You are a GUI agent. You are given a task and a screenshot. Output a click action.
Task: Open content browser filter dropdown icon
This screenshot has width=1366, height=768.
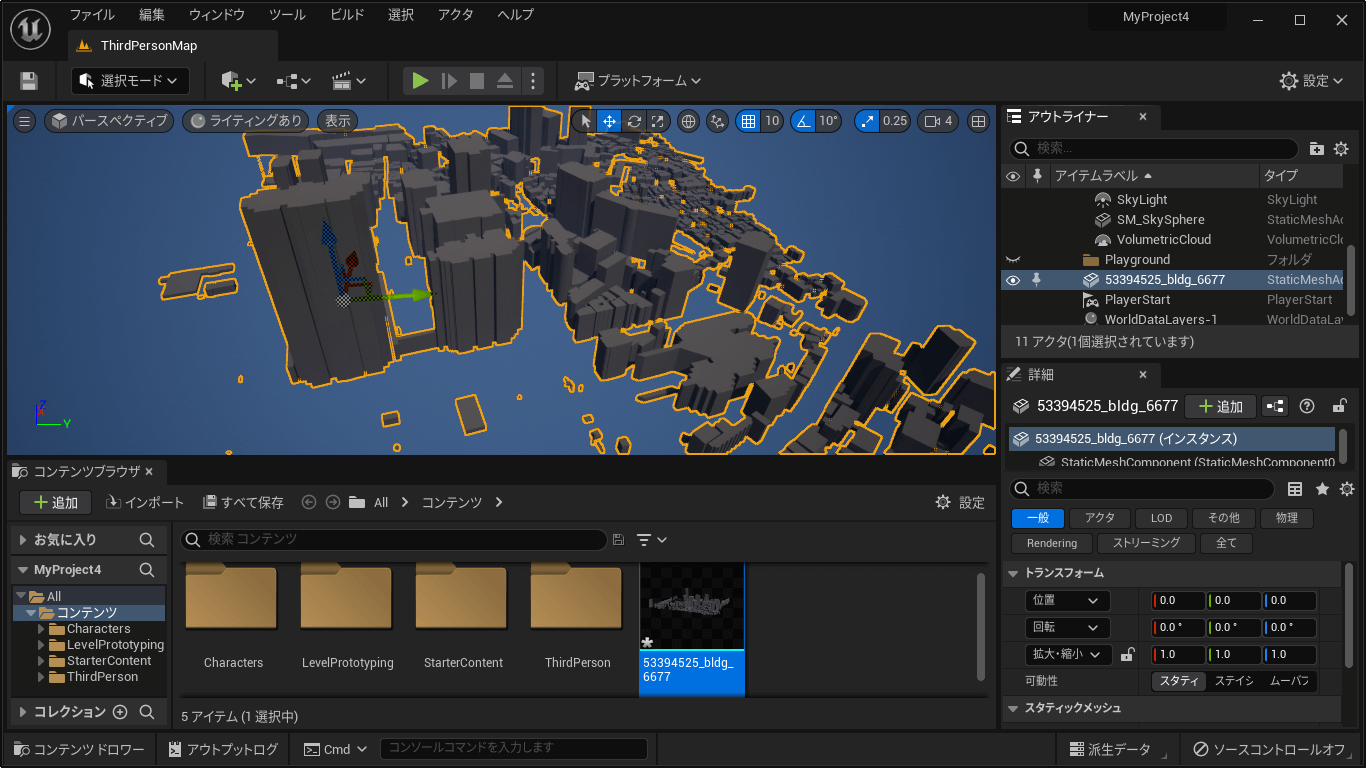(x=652, y=540)
